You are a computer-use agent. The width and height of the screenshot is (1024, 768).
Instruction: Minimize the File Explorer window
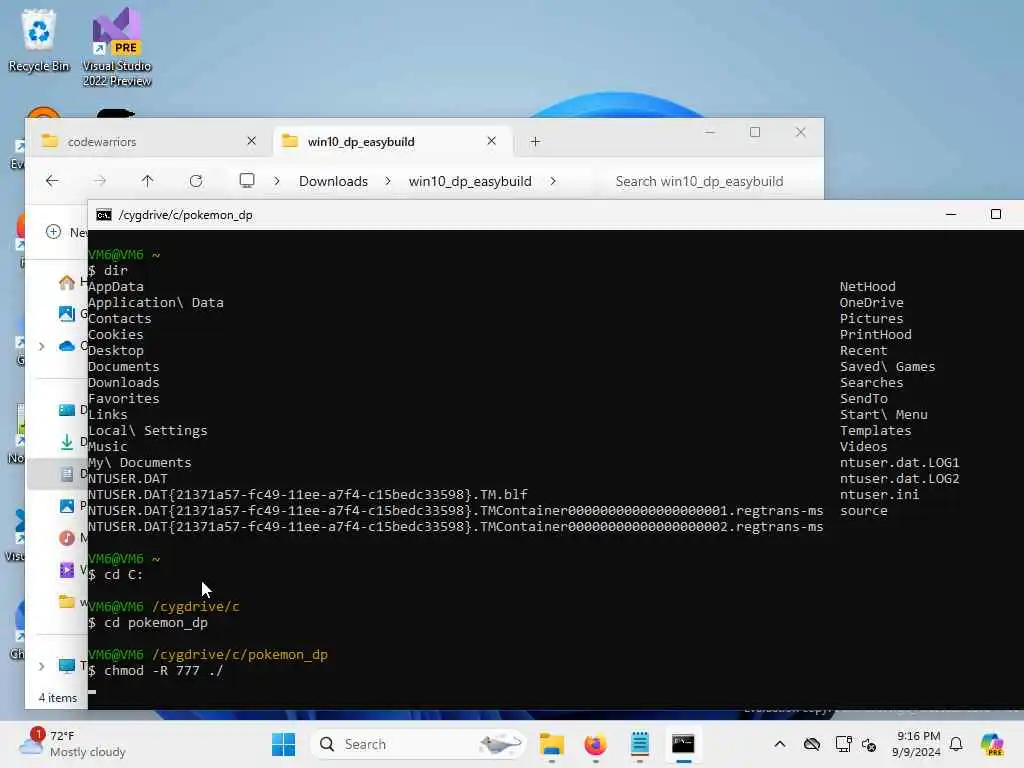click(x=710, y=132)
